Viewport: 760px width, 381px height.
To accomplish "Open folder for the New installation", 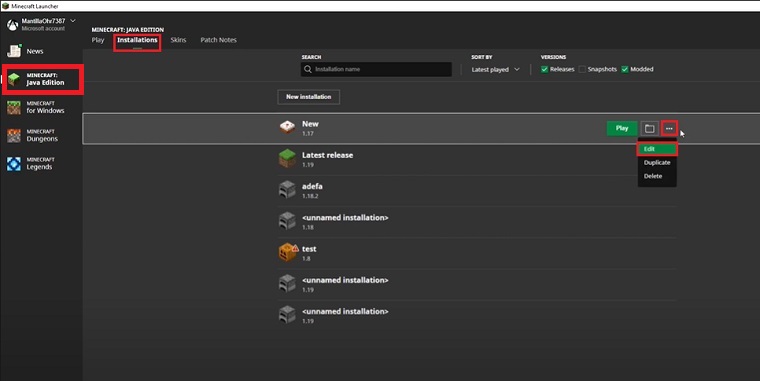I will 649,128.
